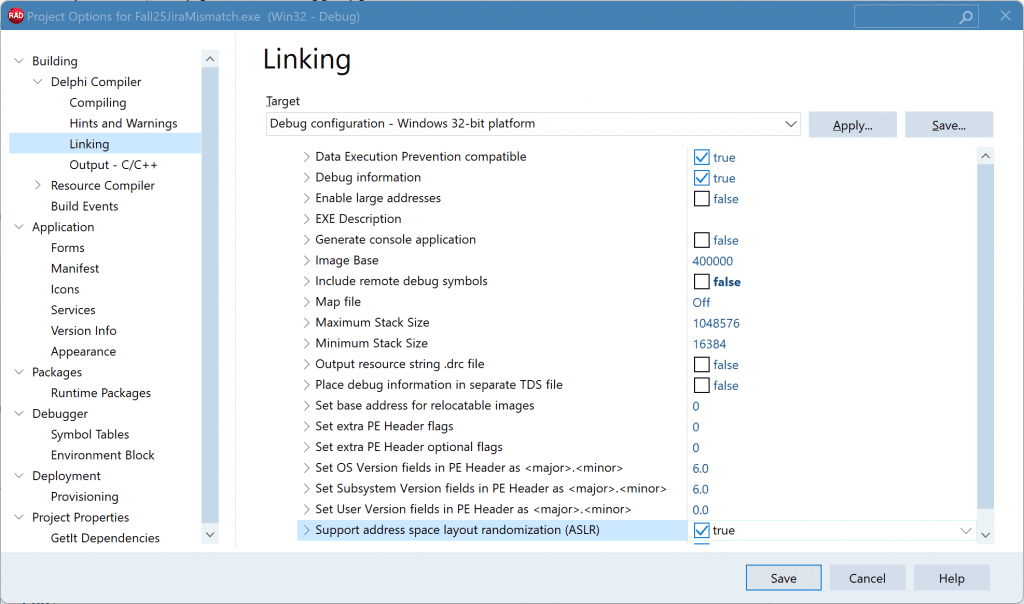Viewport: 1024px width, 604px height.
Task: Select Hints and Warnings page
Action: click(x=123, y=123)
